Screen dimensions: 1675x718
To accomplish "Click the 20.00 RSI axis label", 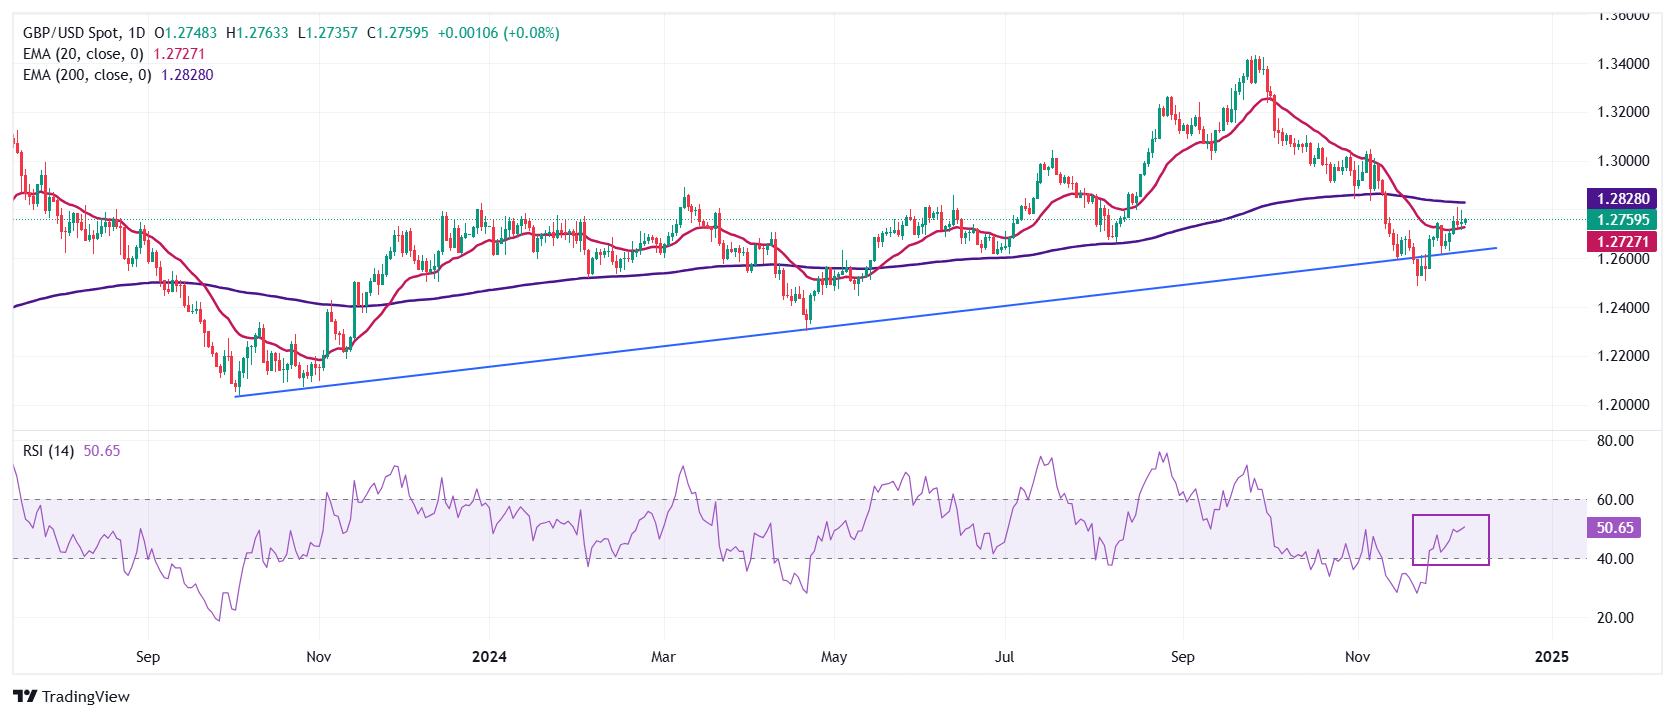I will pyautogui.click(x=1614, y=618).
